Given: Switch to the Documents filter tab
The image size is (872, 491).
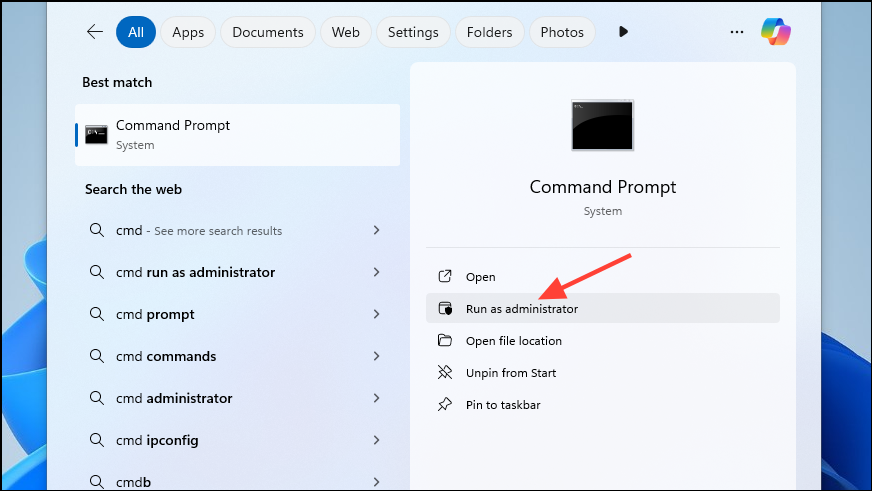Looking at the screenshot, I should tap(267, 32).
